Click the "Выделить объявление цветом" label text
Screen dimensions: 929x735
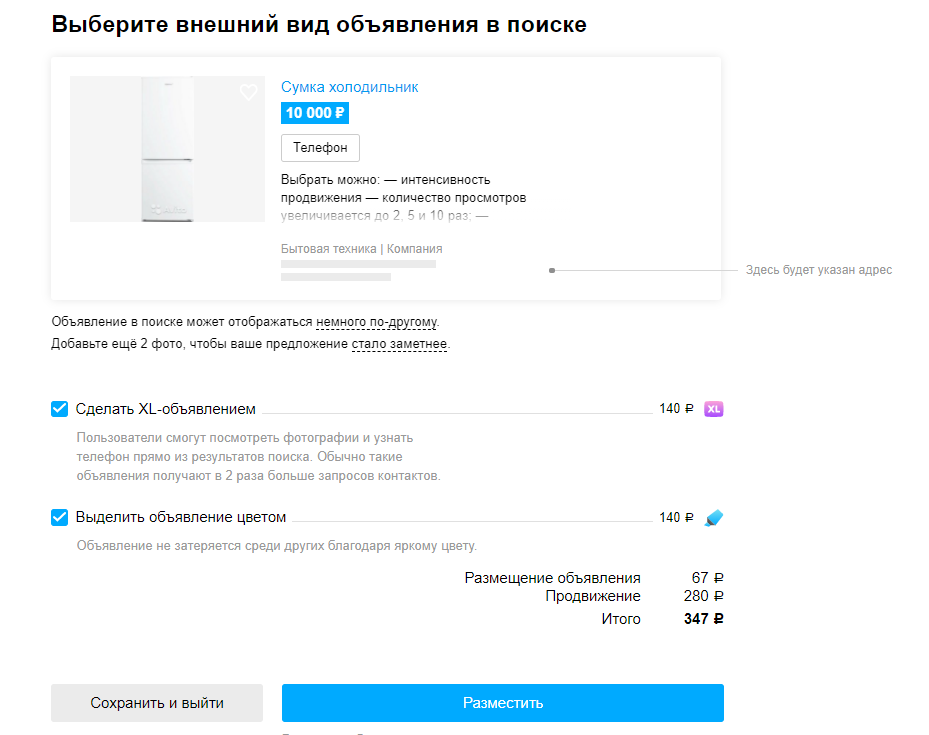coord(181,518)
